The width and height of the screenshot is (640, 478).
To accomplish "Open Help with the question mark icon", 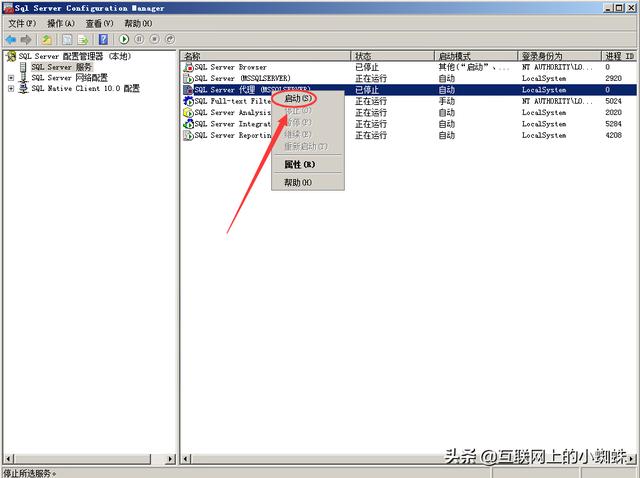I will pyautogui.click(x=103, y=40).
